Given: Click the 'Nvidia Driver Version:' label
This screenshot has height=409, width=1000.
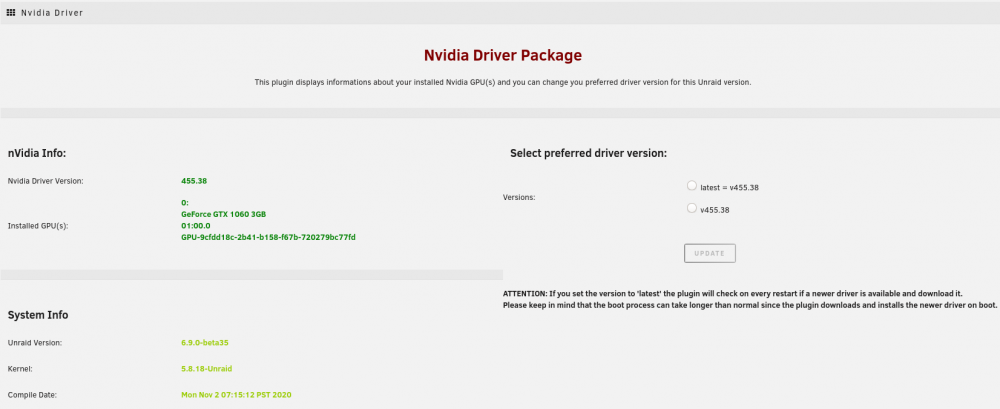Looking at the screenshot, I should (x=46, y=181).
